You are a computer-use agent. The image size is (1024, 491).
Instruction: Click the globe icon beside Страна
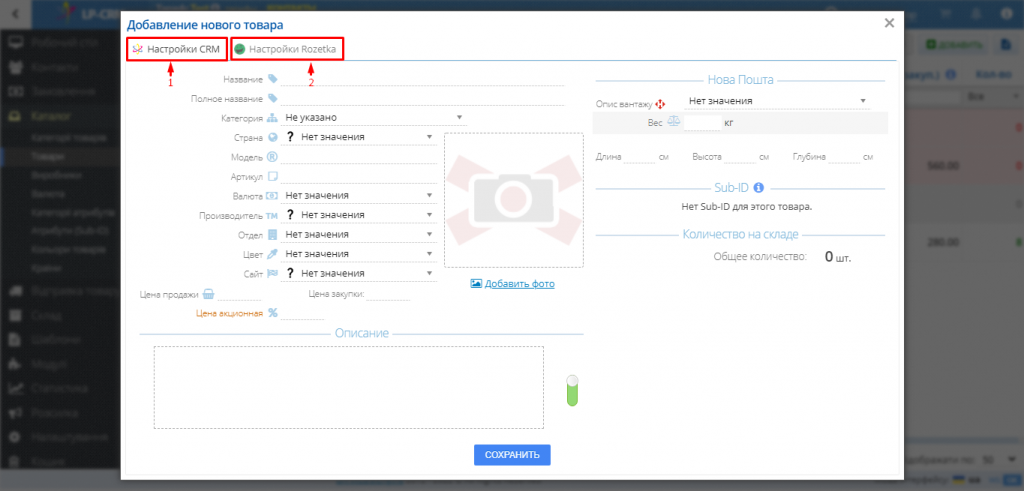272,137
